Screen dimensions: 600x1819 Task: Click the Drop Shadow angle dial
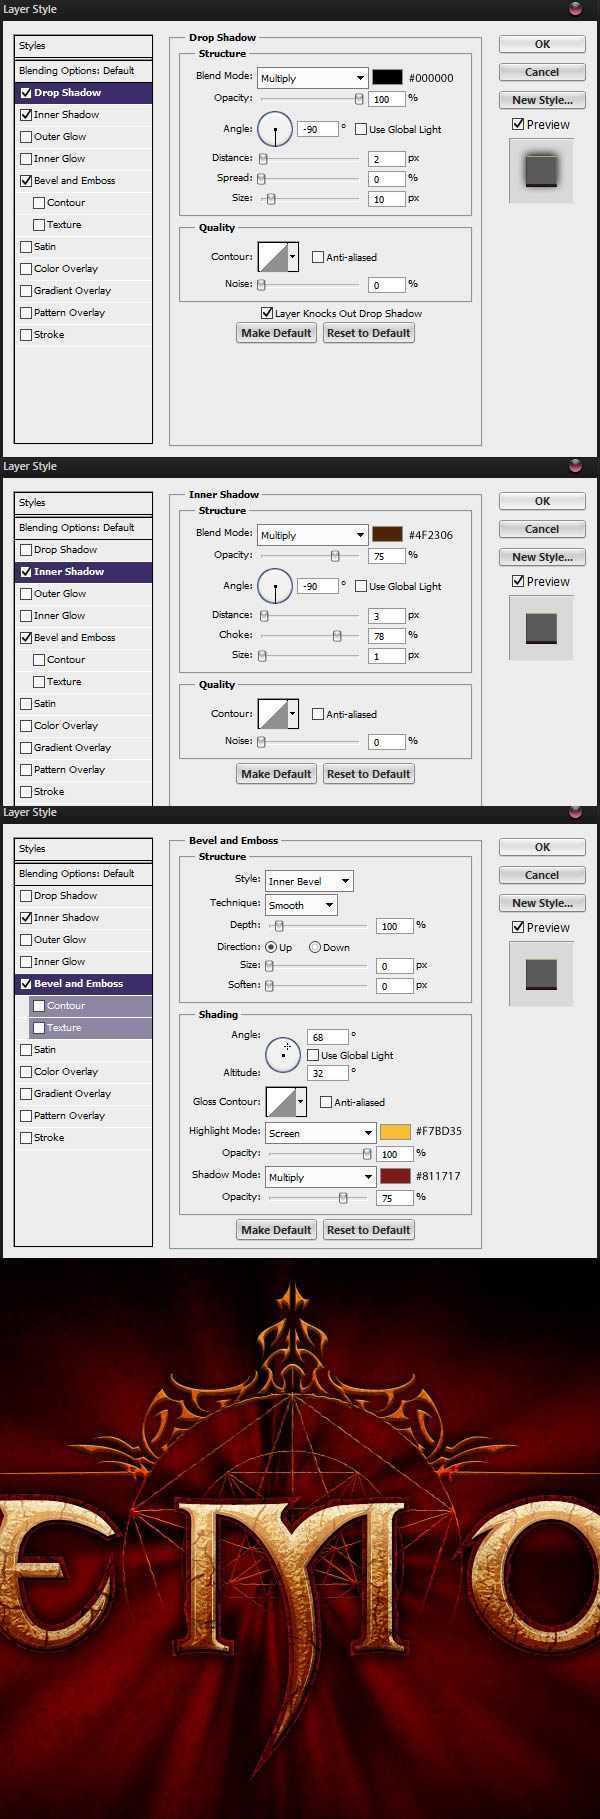tap(275, 129)
